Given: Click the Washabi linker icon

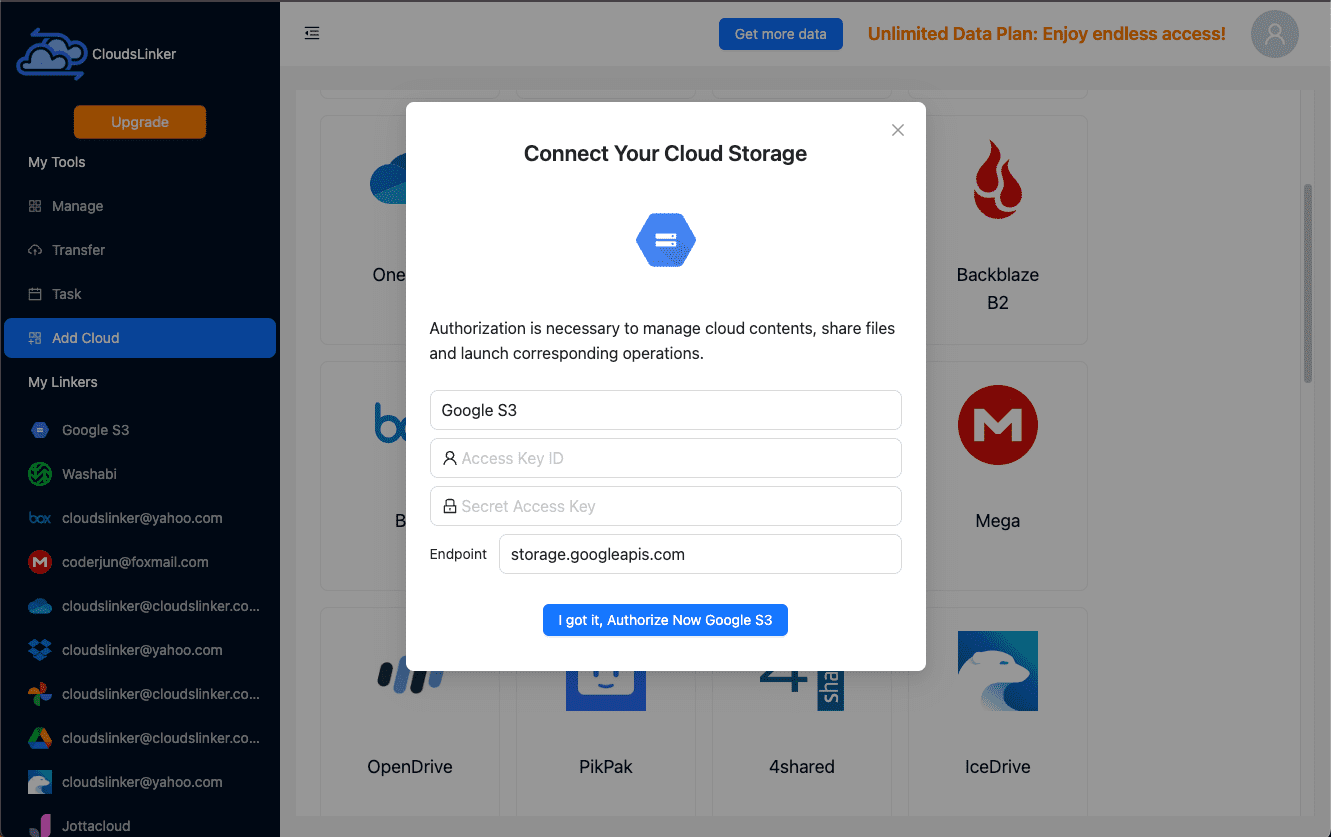Looking at the screenshot, I should coord(40,474).
